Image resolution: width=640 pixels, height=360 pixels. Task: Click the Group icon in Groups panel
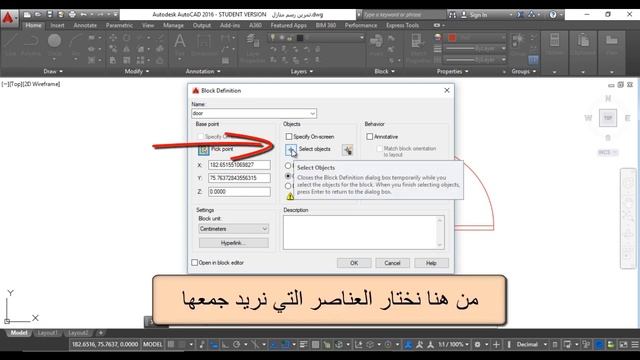pyautogui.click(x=518, y=44)
